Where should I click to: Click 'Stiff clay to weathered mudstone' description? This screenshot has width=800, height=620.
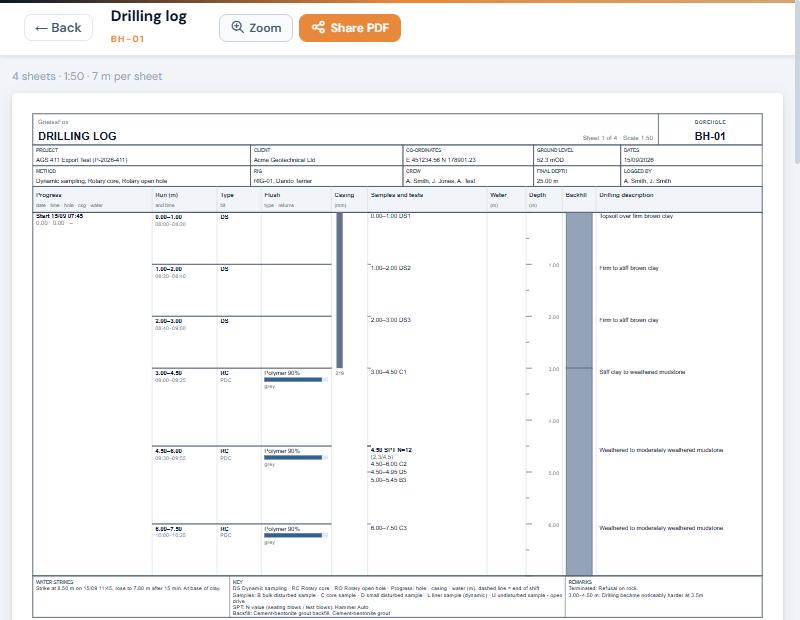tap(642, 372)
